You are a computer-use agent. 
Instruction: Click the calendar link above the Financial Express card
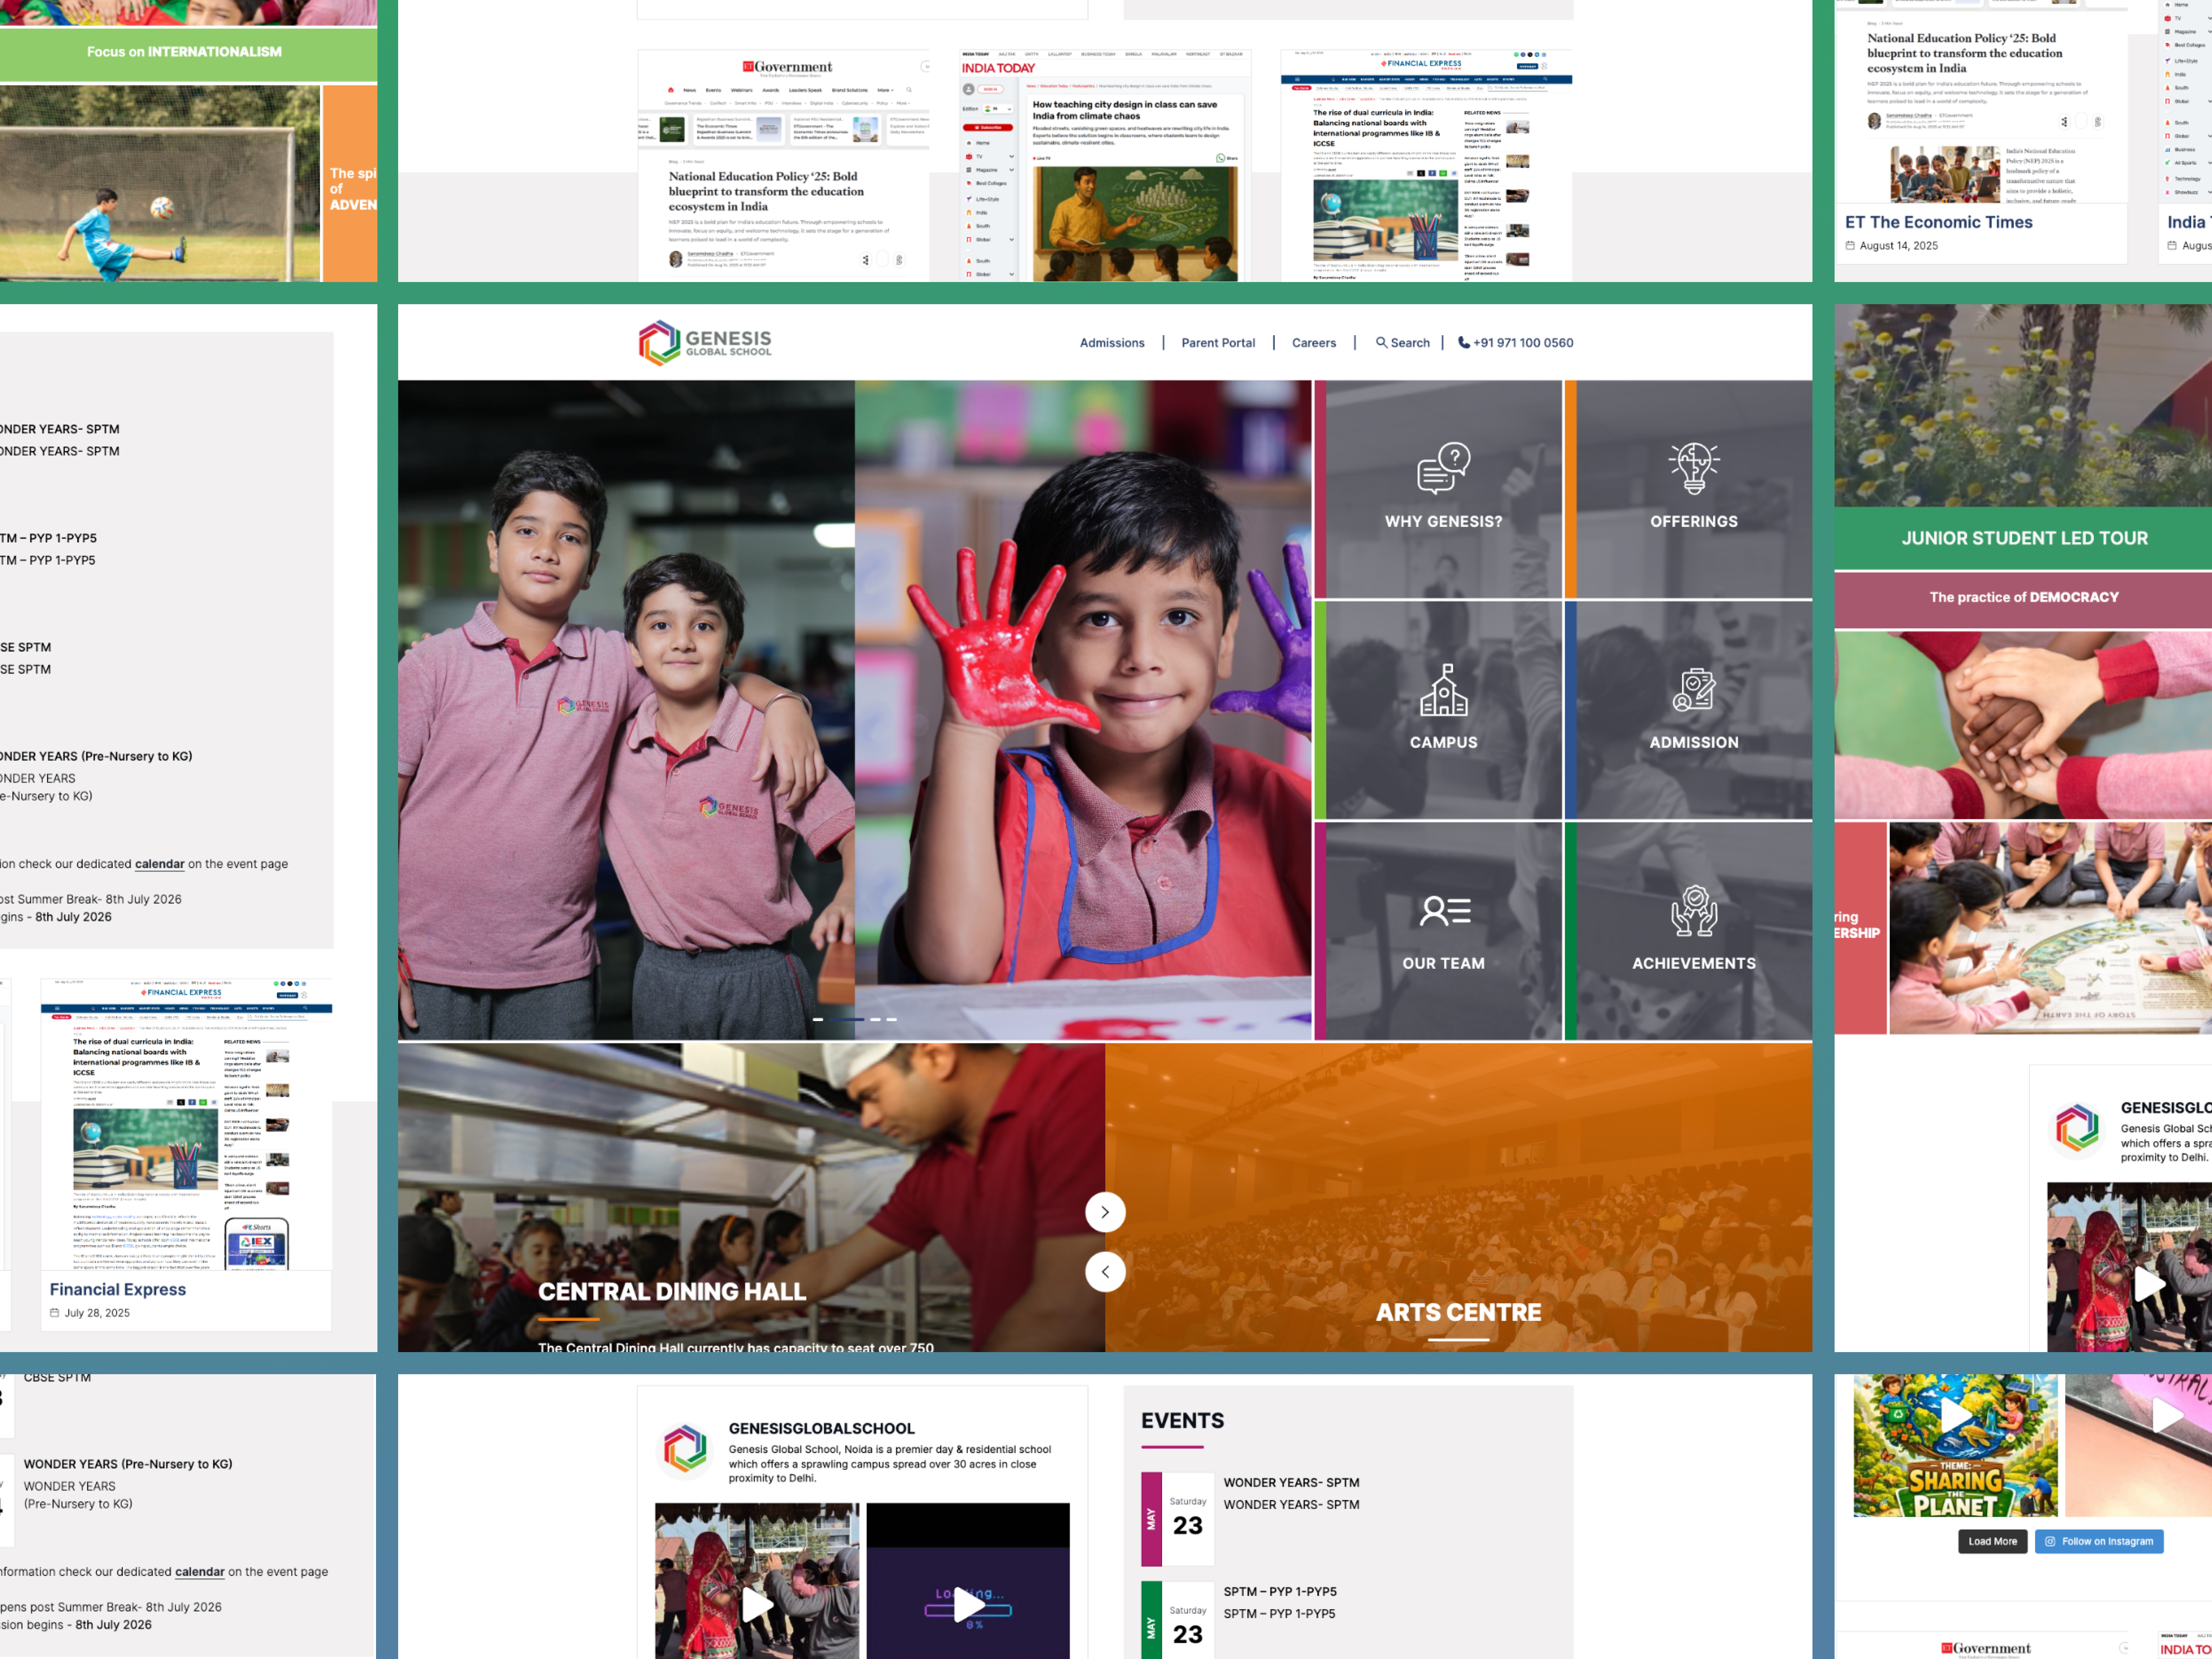point(160,864)
